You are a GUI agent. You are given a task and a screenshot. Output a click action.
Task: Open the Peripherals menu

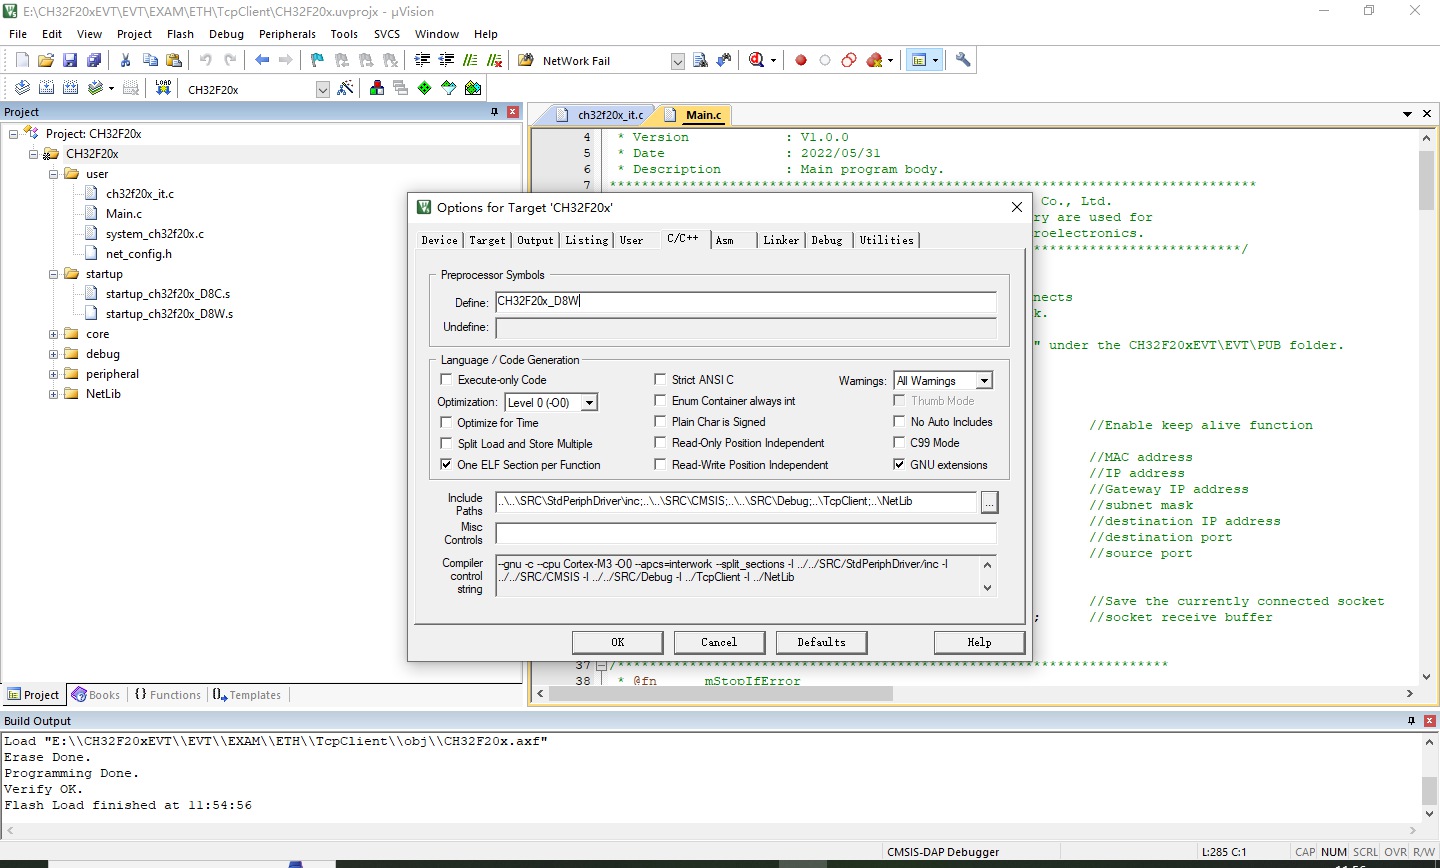click(287, 34)
